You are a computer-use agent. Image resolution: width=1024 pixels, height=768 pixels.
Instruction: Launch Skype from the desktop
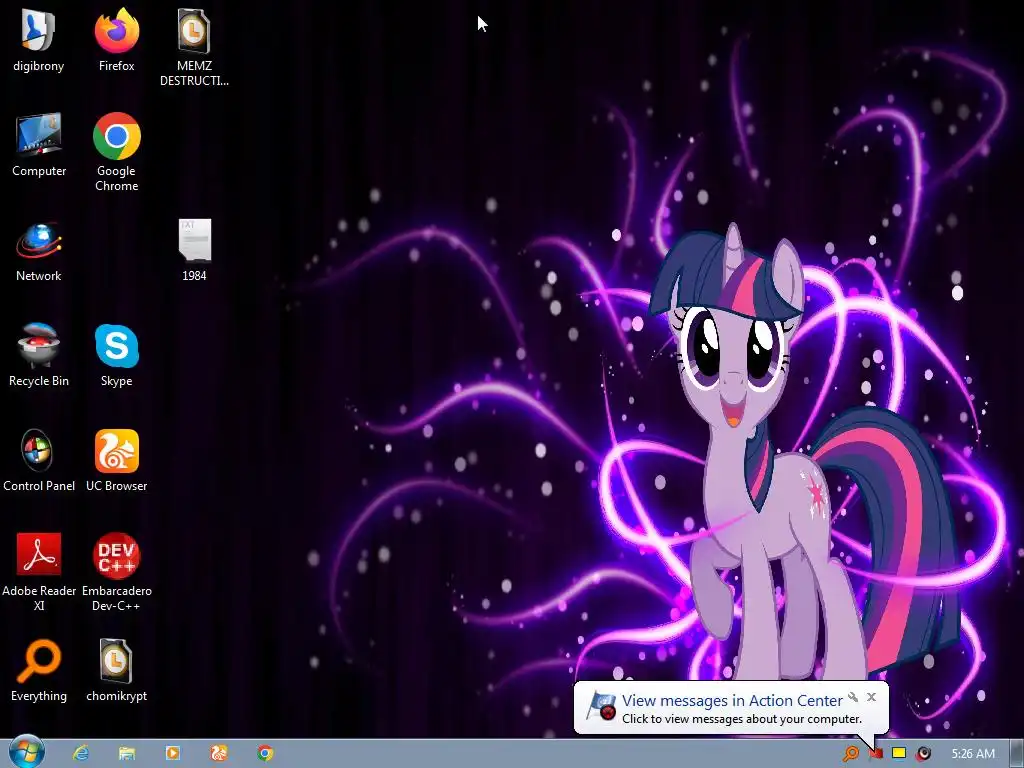(116, 355)
